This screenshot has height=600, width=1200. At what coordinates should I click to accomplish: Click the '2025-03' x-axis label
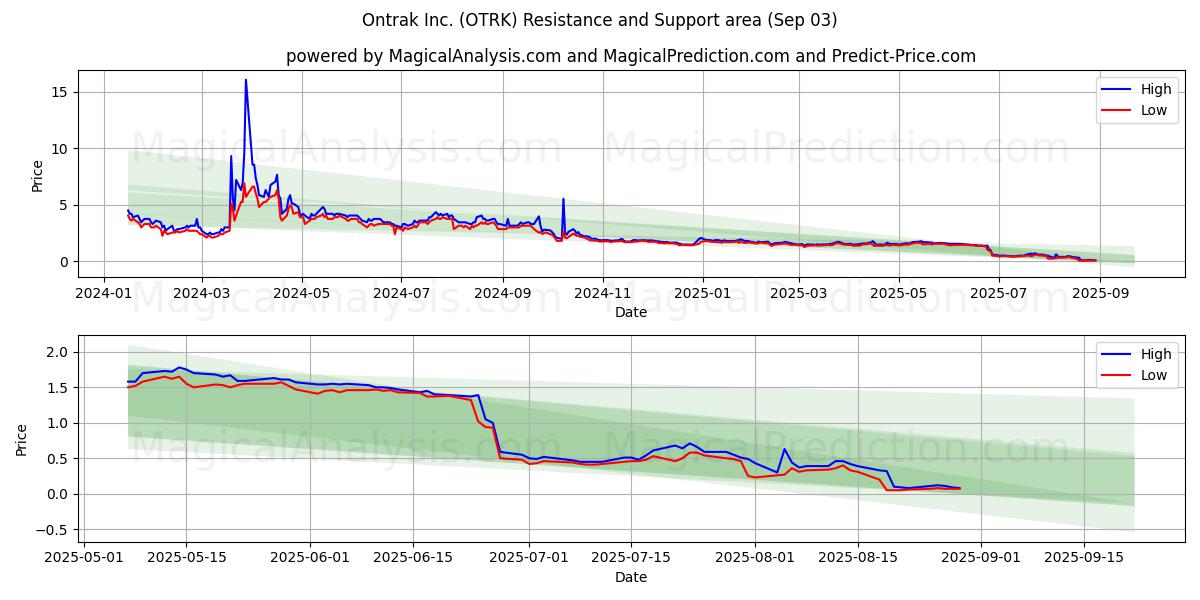(x=798, y=294)
